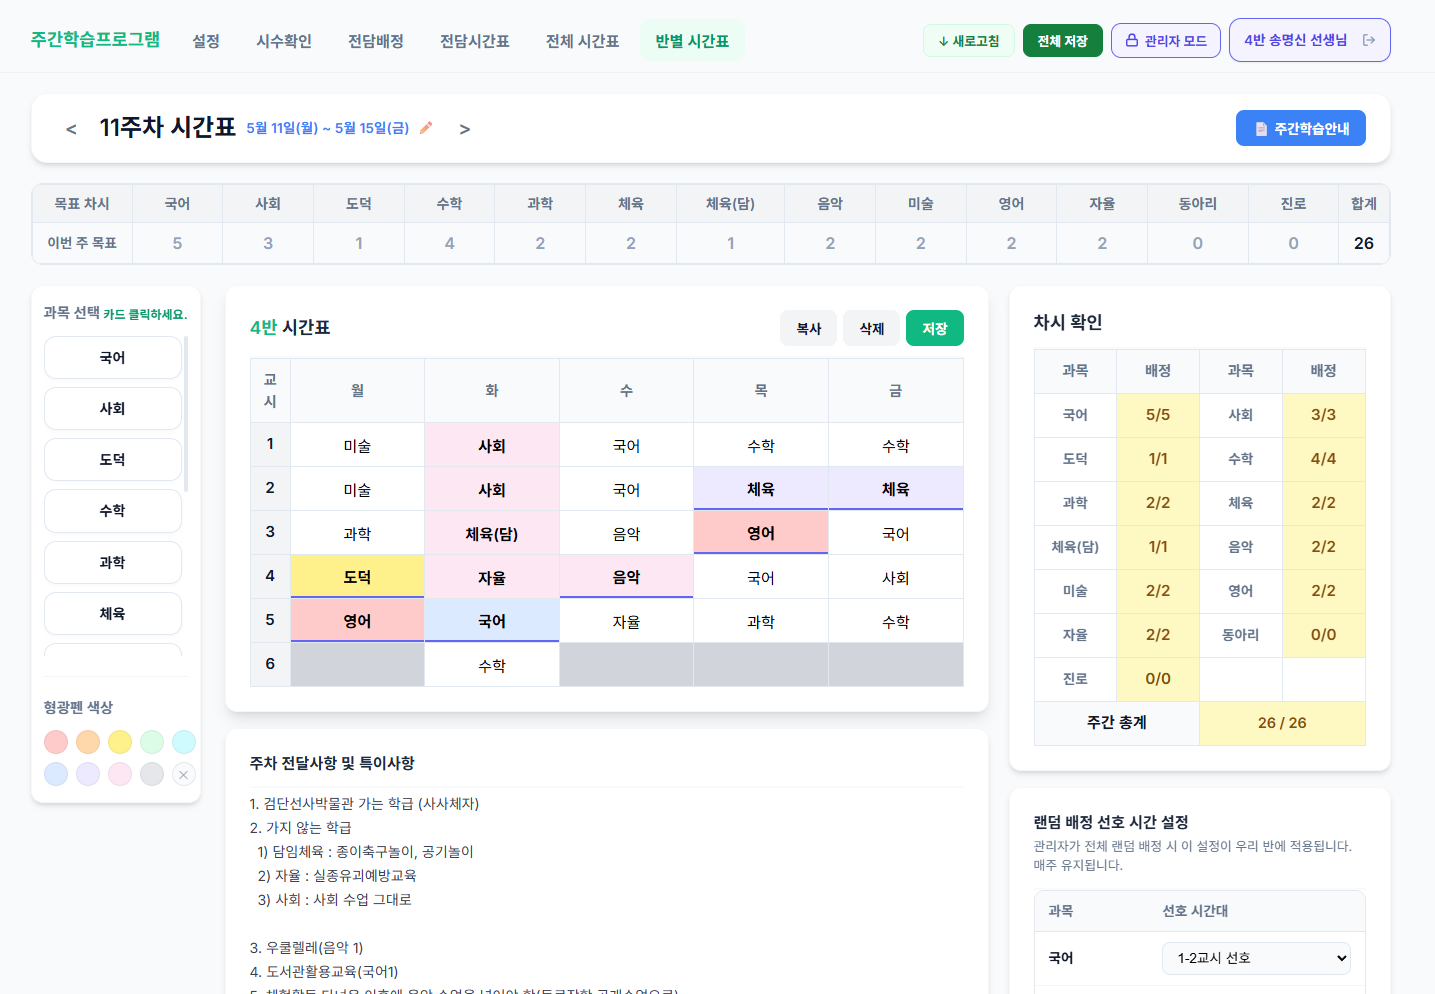The width and height of the screenshot is (1435, 994).
Task: Select the 반별 시간표 tab
Action: coord(692,41)
